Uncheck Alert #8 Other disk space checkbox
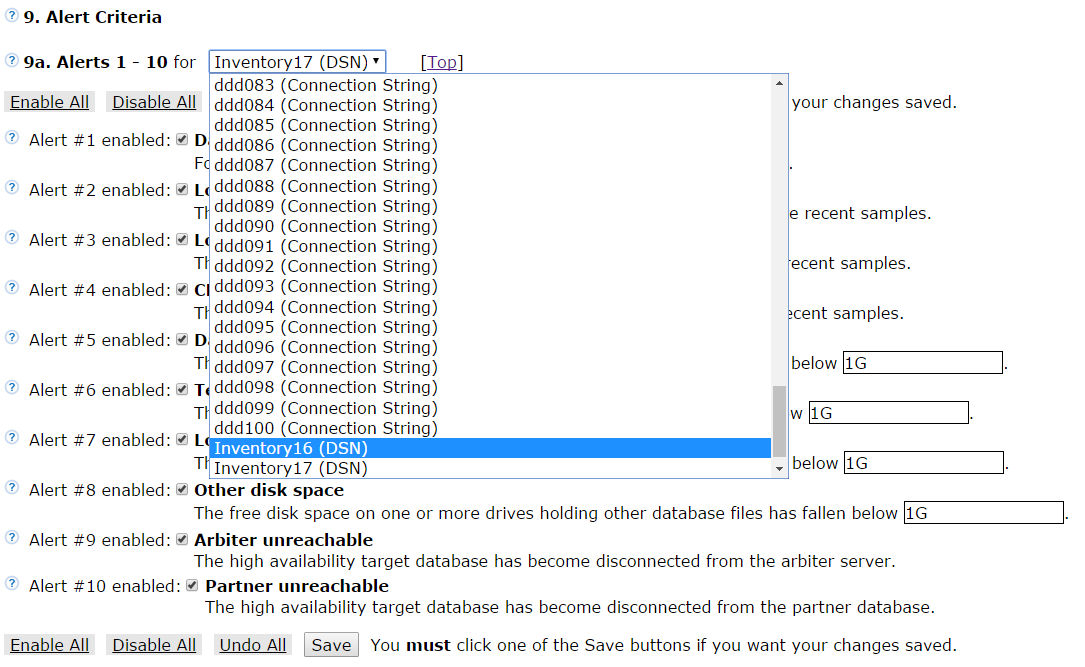Viewport: 1085px width, 667px height. 182,490
